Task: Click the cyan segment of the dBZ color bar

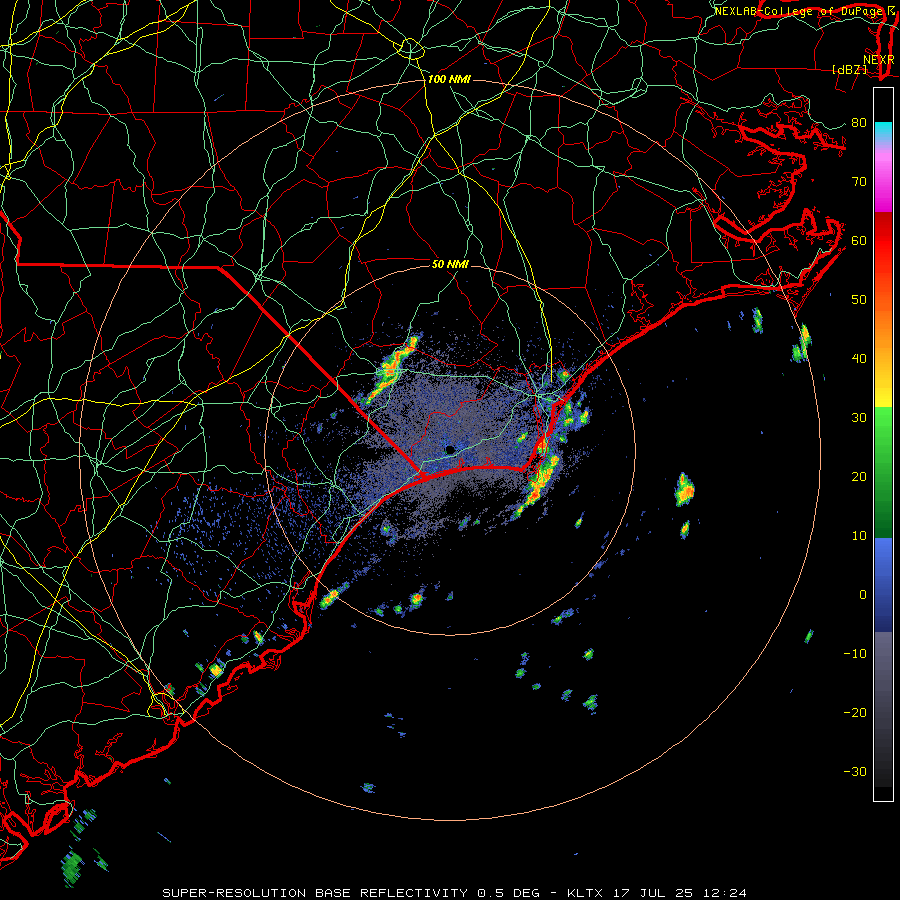Action: click(883, 131)
